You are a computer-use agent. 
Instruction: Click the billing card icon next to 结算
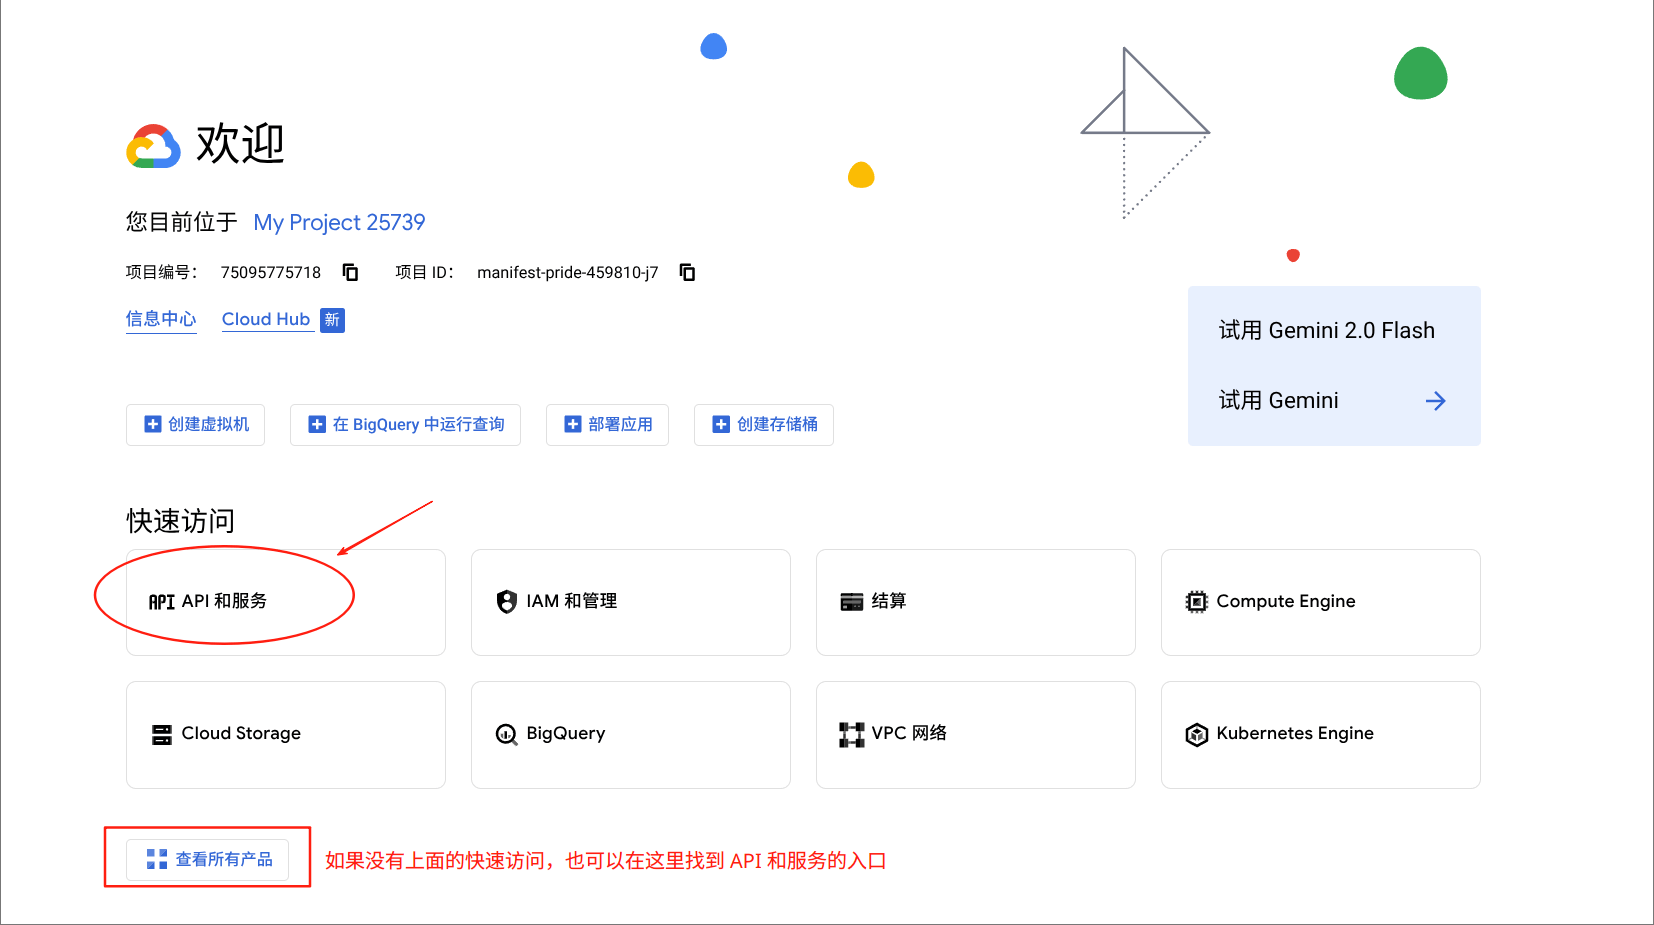coord(852,601)
